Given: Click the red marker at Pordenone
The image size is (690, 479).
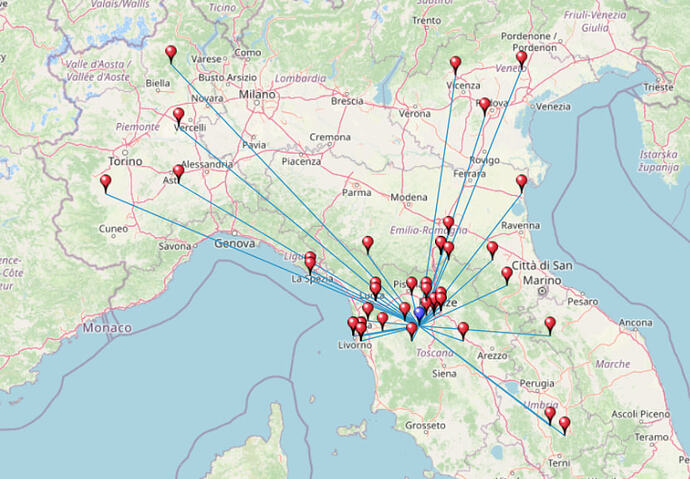Looking at the screenshot, I should tap(521, 58).
